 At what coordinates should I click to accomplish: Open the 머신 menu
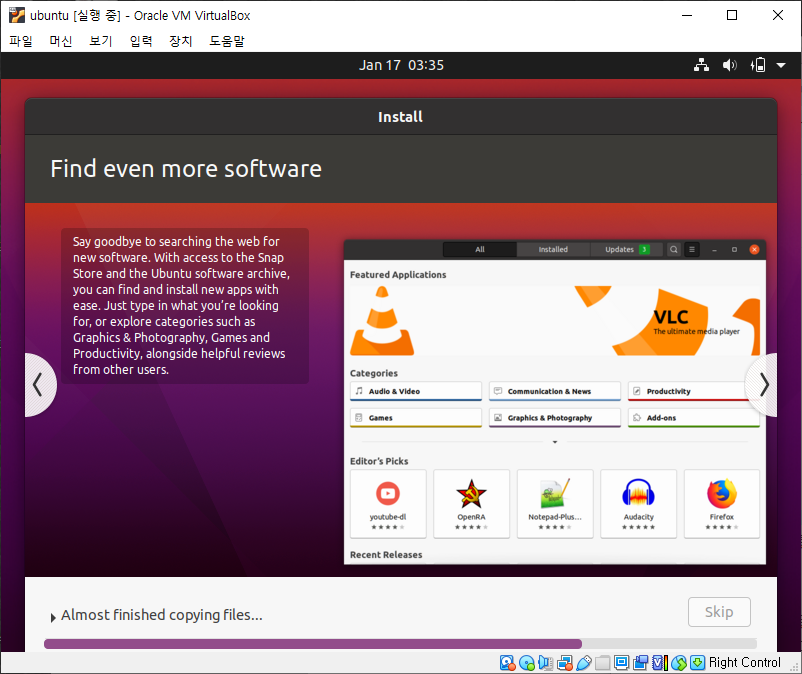tap(61, 40)
